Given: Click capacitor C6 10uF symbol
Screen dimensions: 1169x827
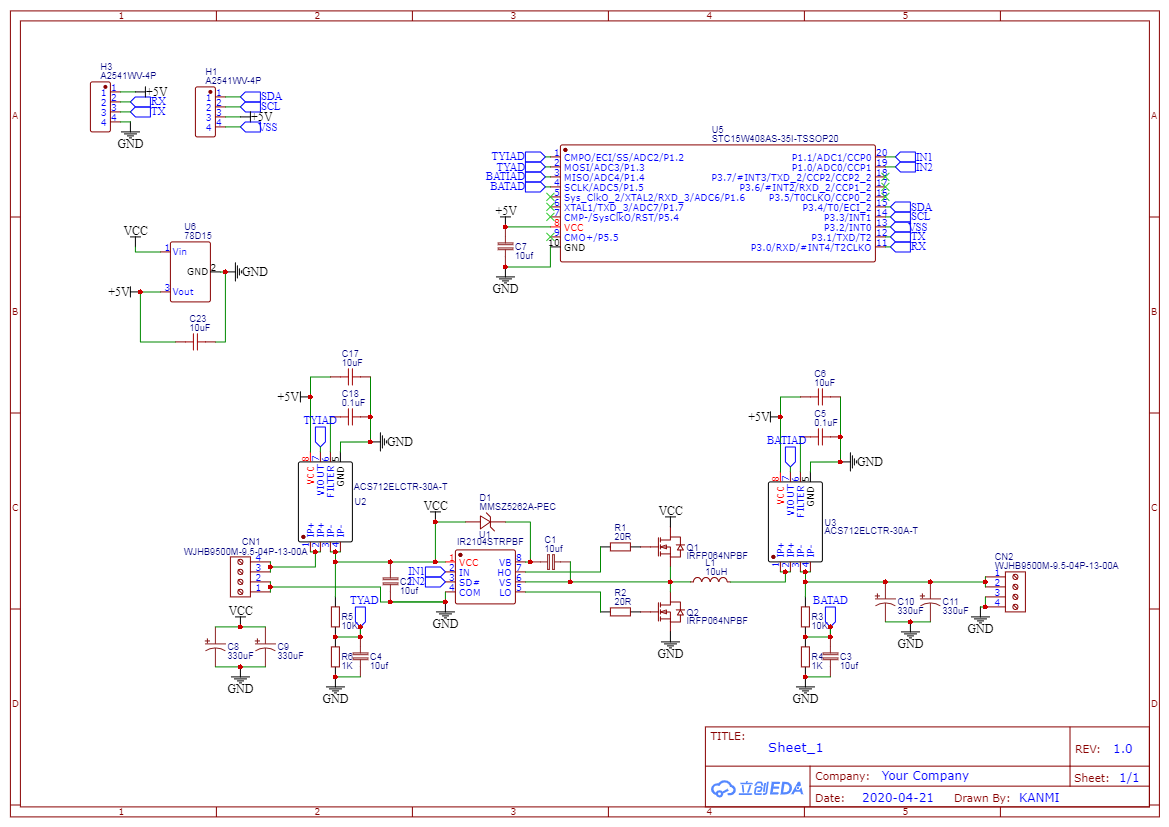Looking at the screenshot, I should [x=819, y=397].
